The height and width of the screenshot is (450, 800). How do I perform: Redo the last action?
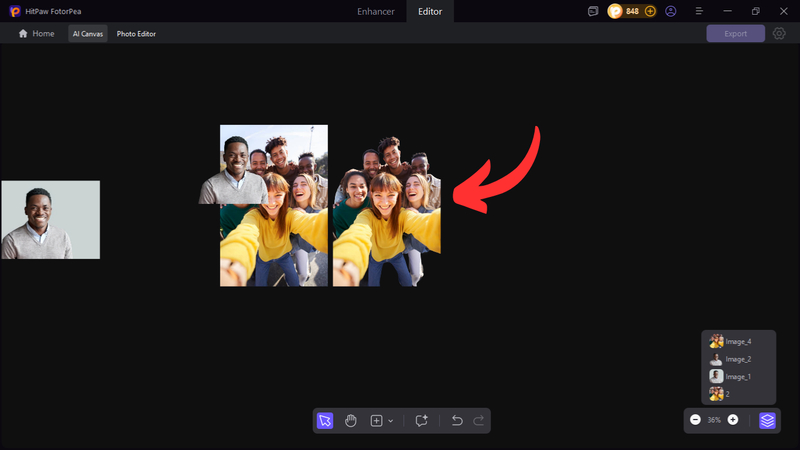(479, 421)
